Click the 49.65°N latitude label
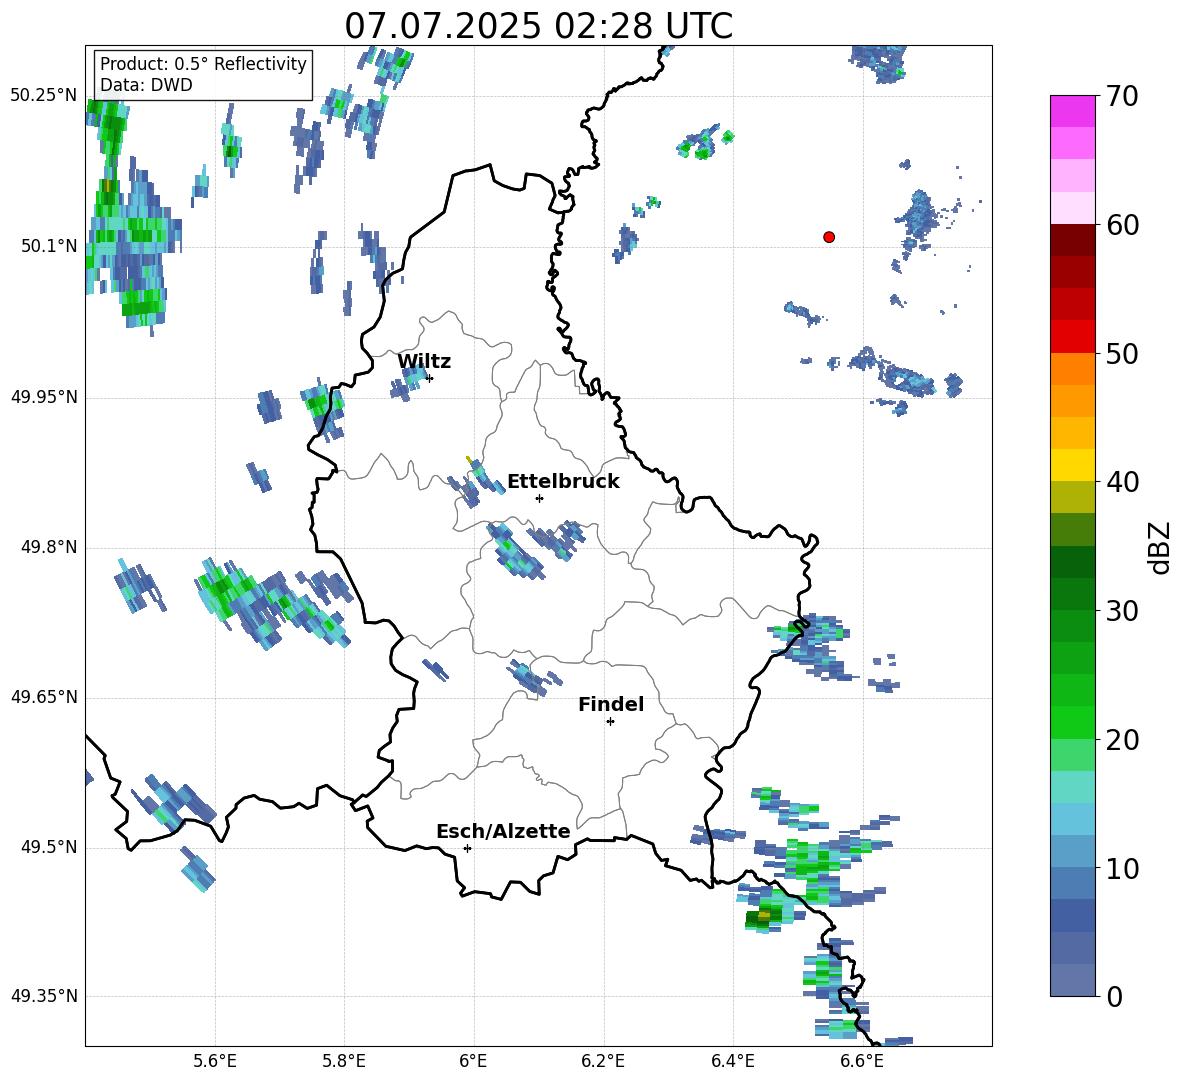The image size is (1184, 1081). point(44,697)
